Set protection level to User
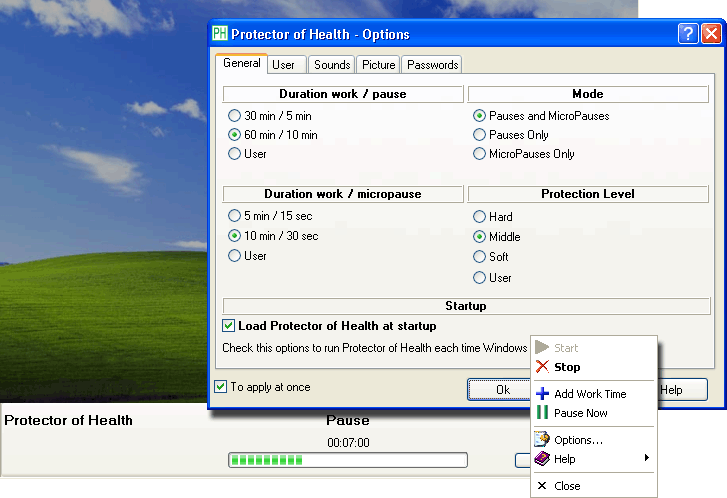 [492, 278]
